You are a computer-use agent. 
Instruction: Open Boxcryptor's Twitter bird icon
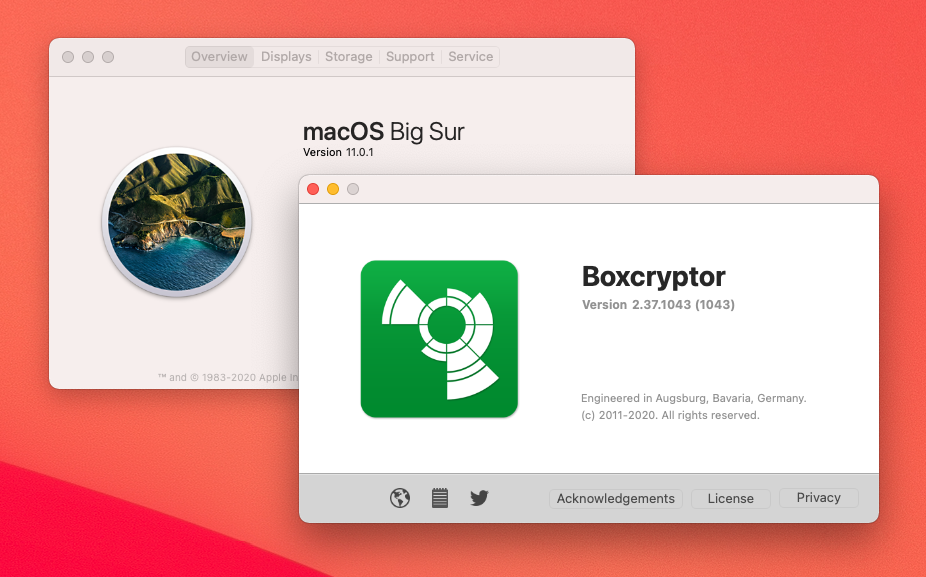(479, 498)
